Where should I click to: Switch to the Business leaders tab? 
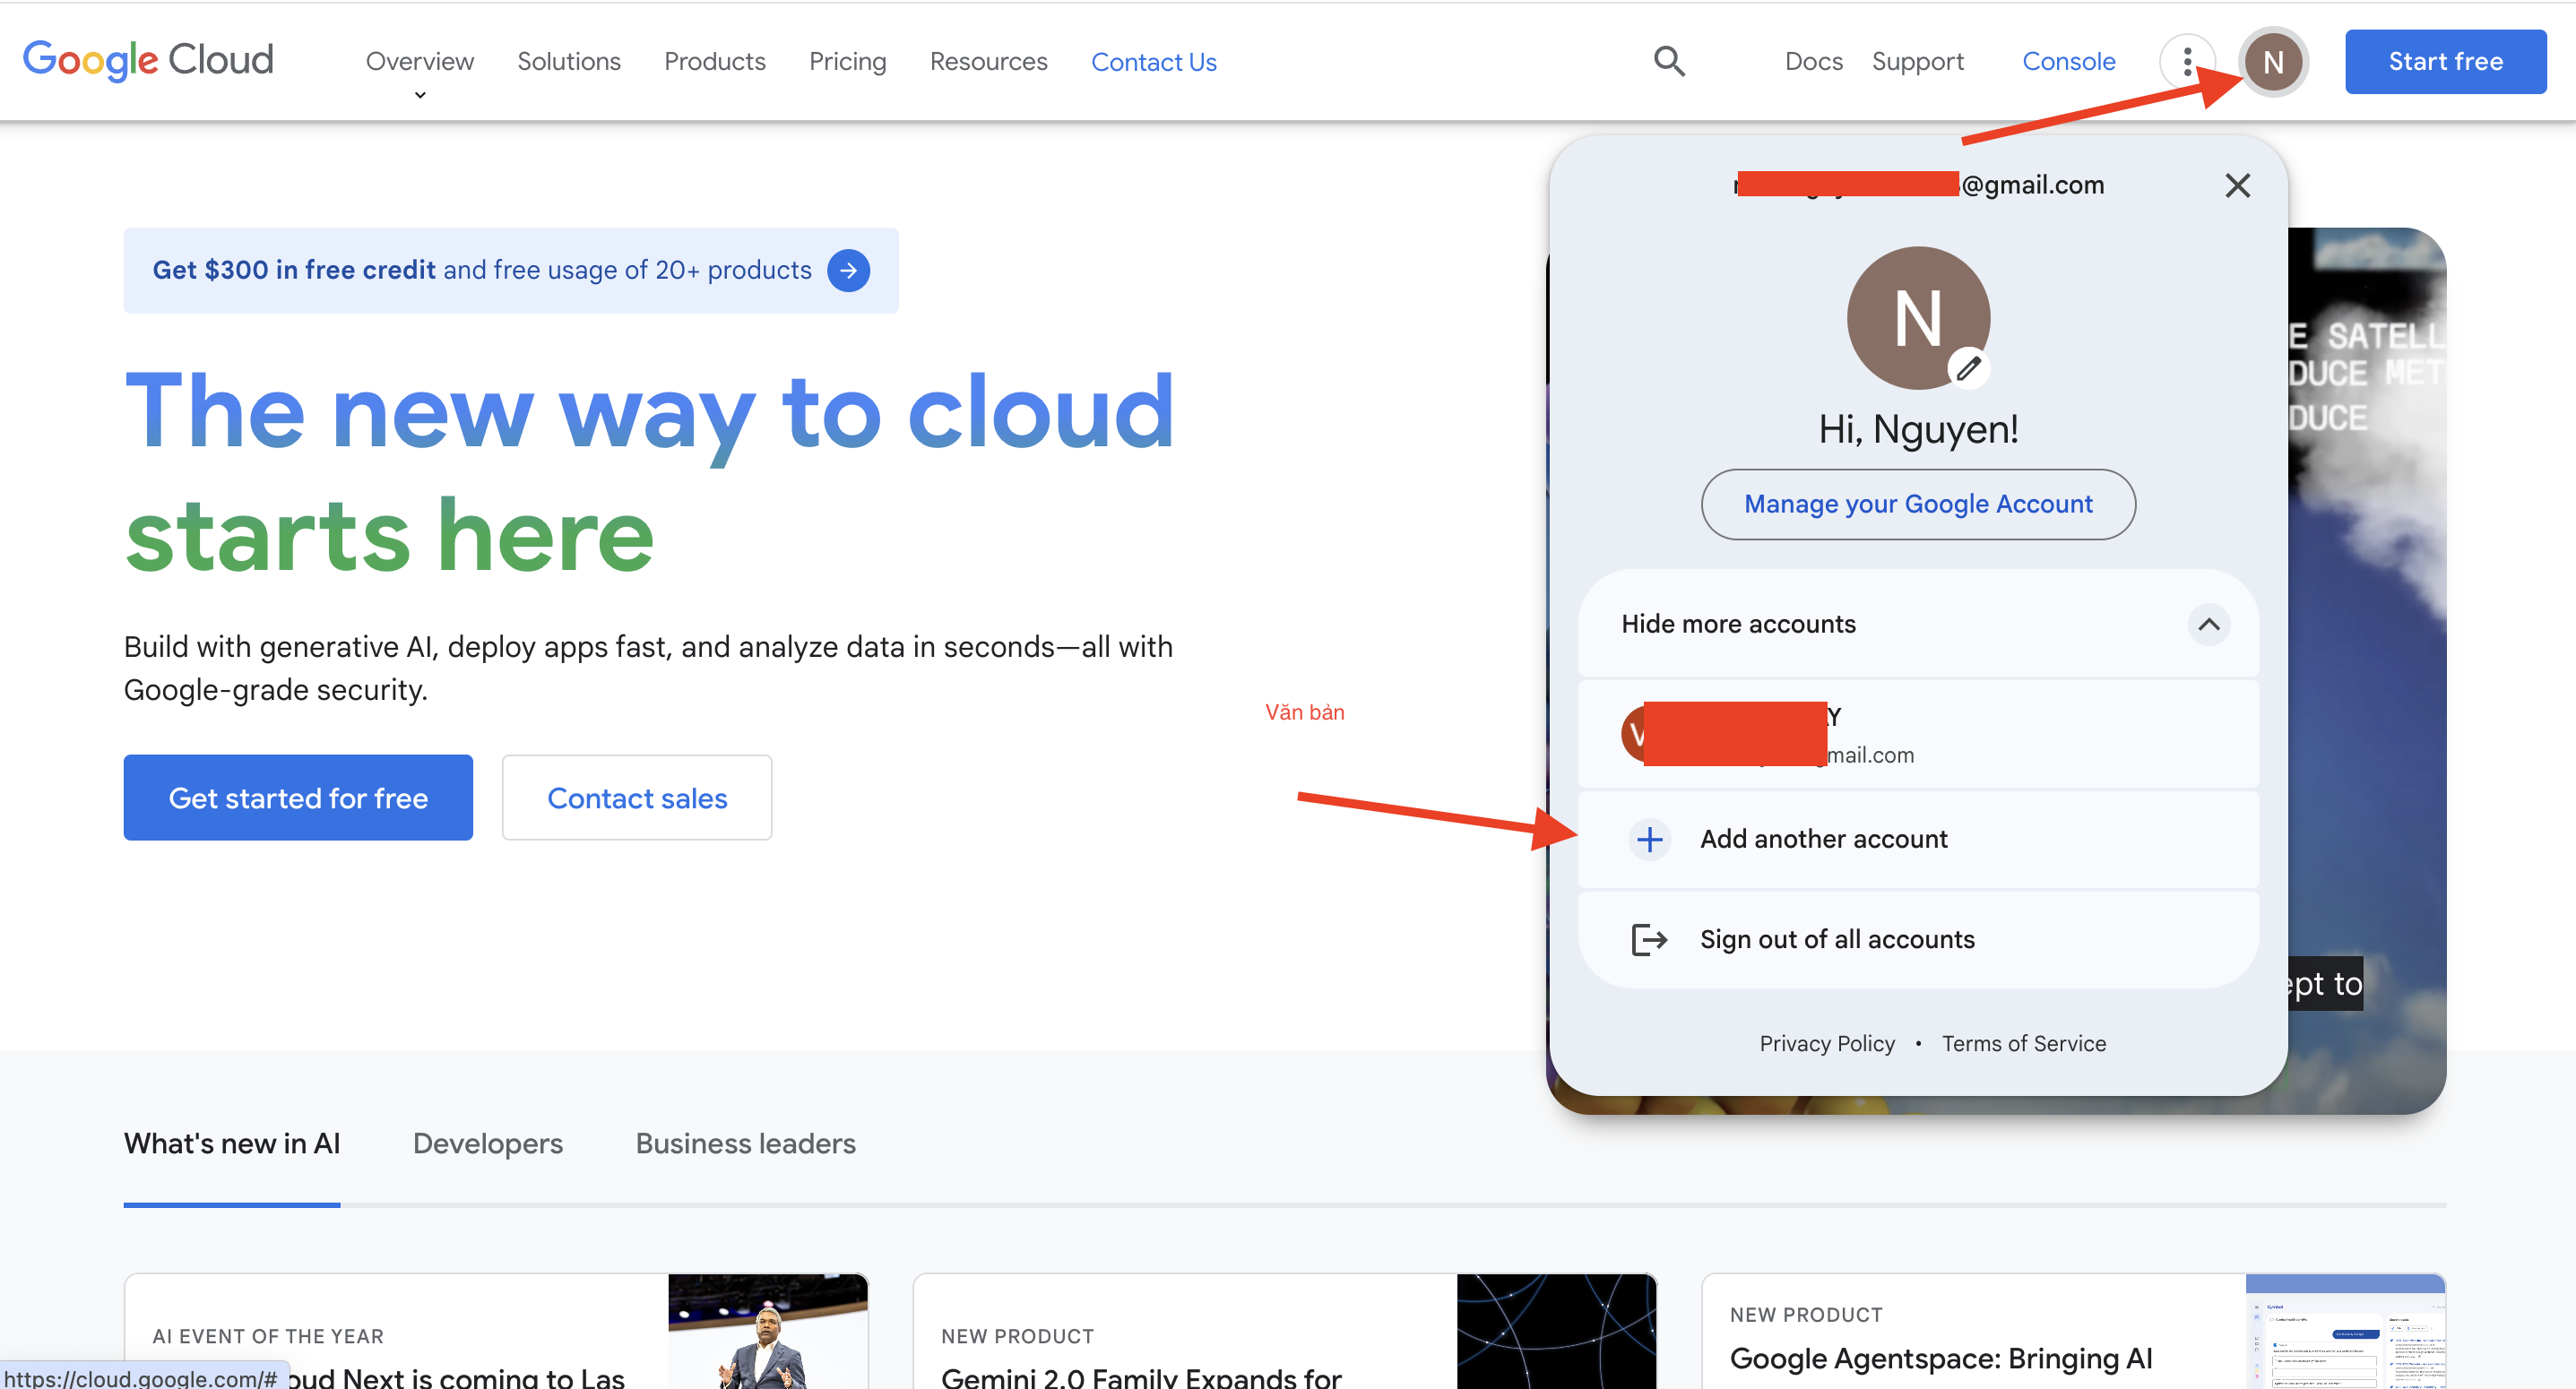point(746,1144)
